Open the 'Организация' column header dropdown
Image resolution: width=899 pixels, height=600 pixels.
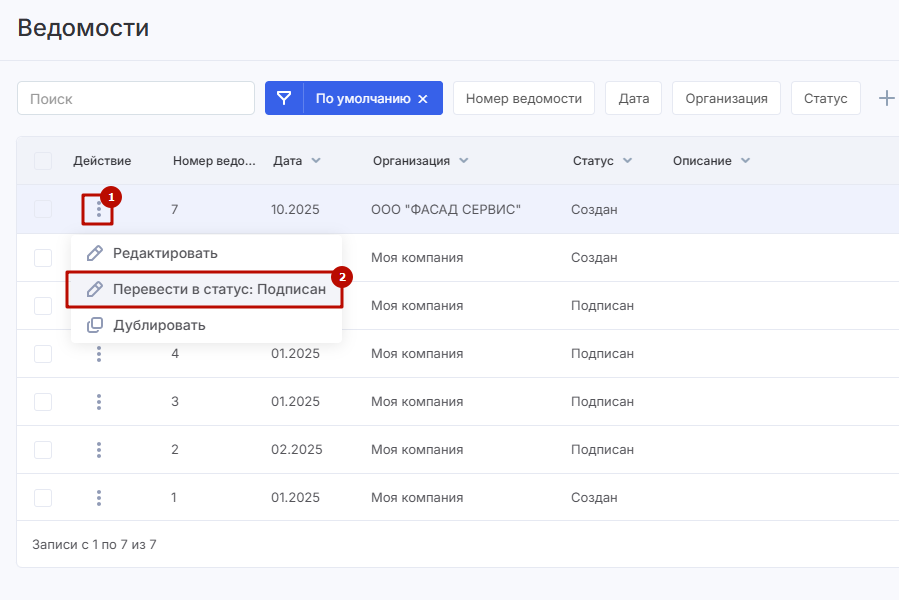(x=464, y=161)
